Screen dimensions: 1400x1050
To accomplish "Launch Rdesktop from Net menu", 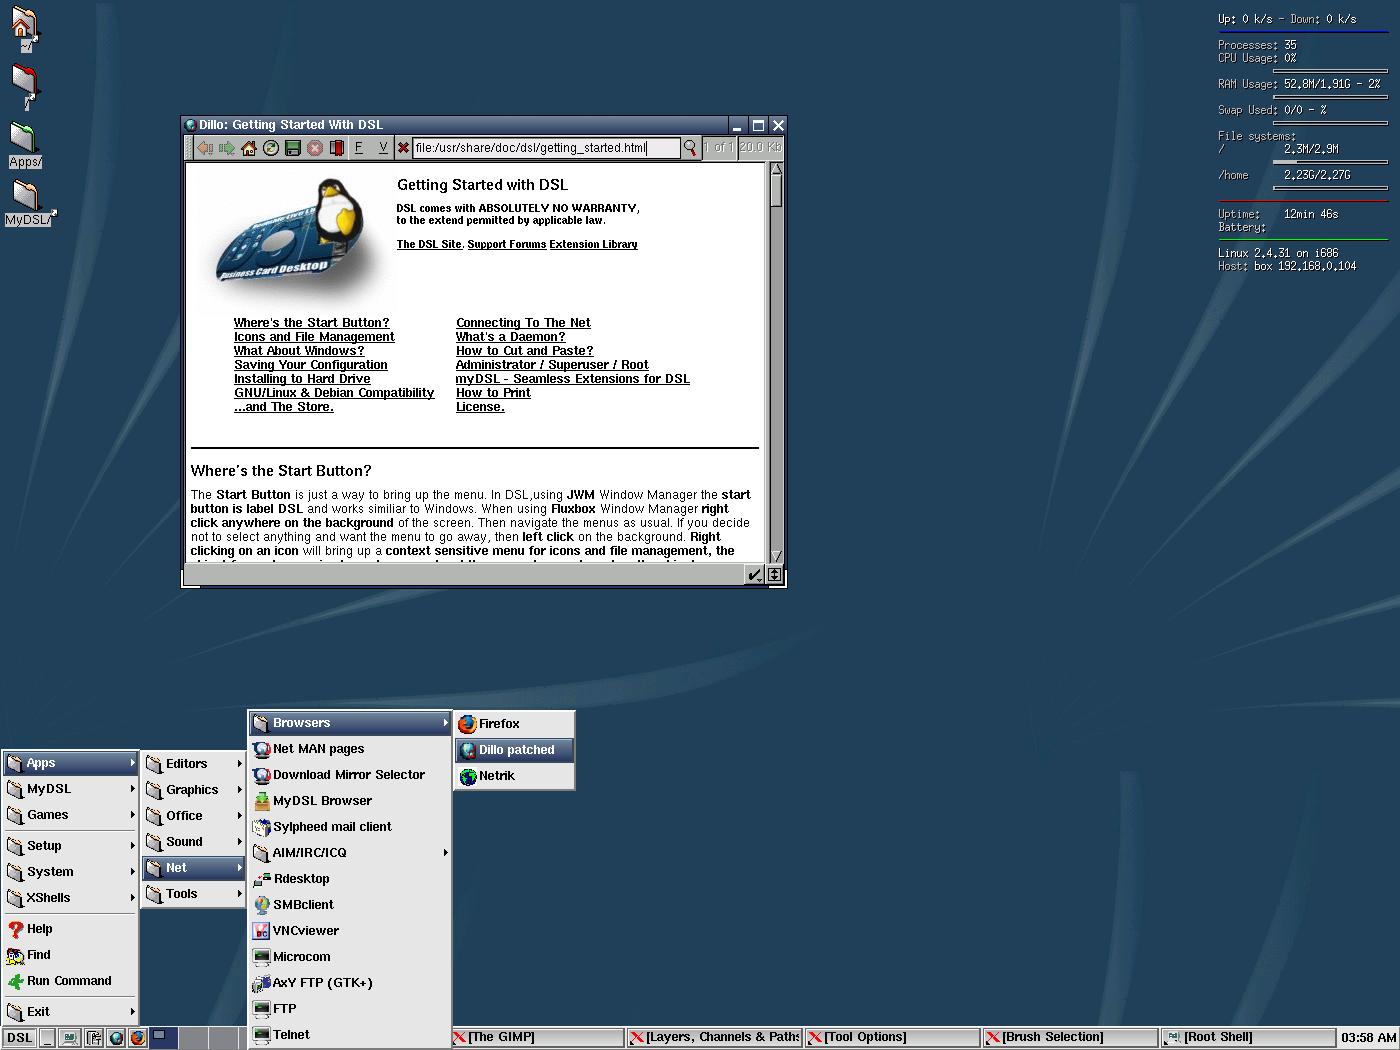I will pyautogui.click(x=350, y=879).
